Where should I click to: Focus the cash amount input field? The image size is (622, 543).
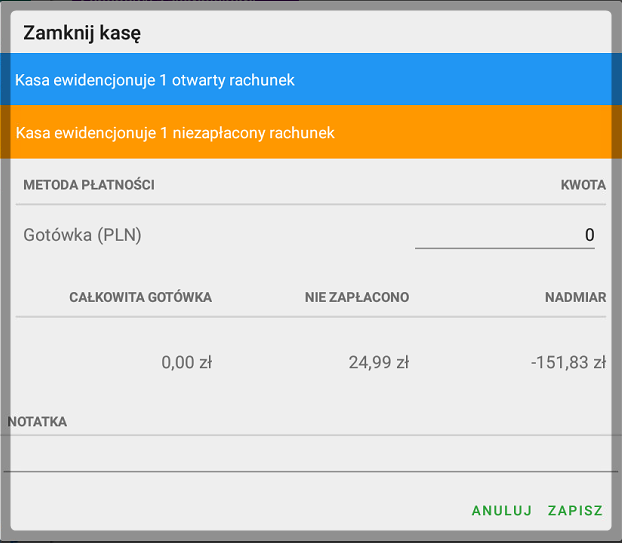[x=504, y=235]
